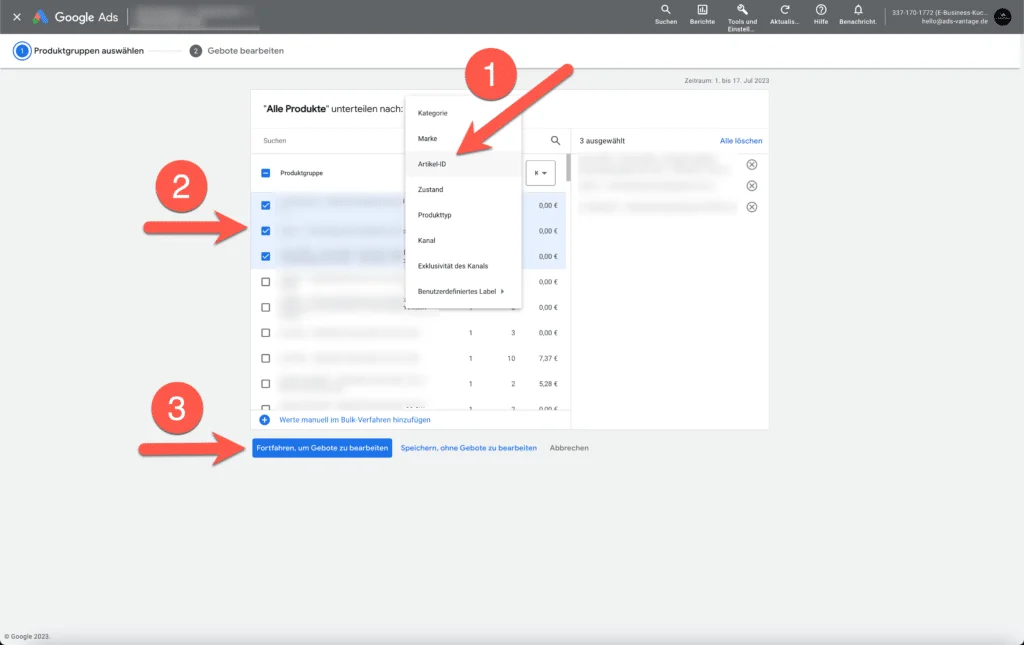Click the plus icon next to bulk add values
The height and width of the screenshot is (645, 1024).
click(x=264, y=420)
